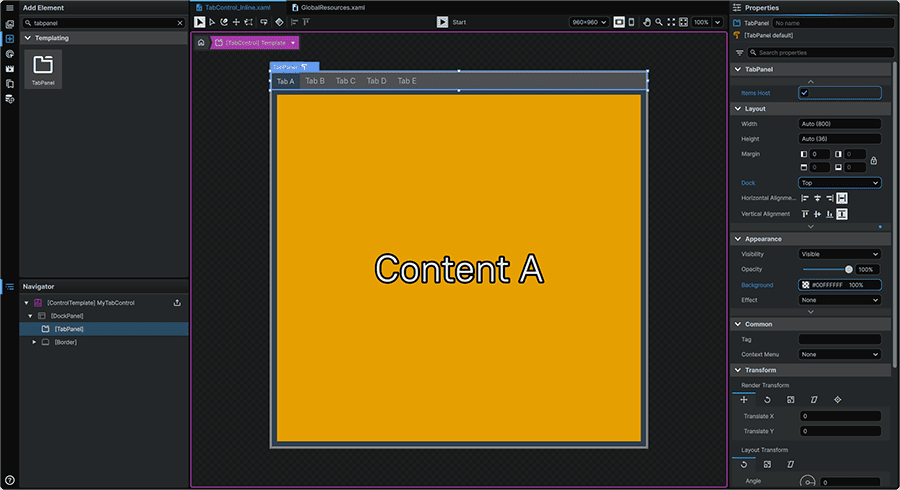Open the Visibility dropdown
The width and height of the screenshot is (900, 490).
(840, 254)
